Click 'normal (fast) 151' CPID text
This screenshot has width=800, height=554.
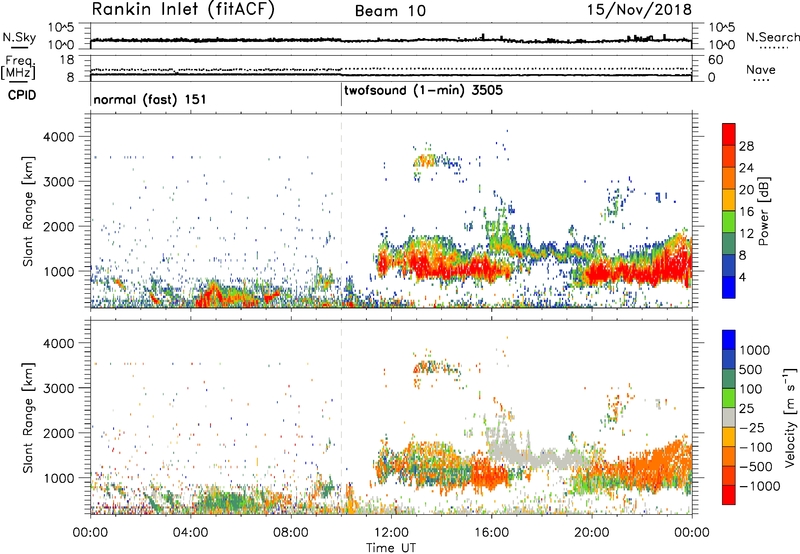click(149, 99)
